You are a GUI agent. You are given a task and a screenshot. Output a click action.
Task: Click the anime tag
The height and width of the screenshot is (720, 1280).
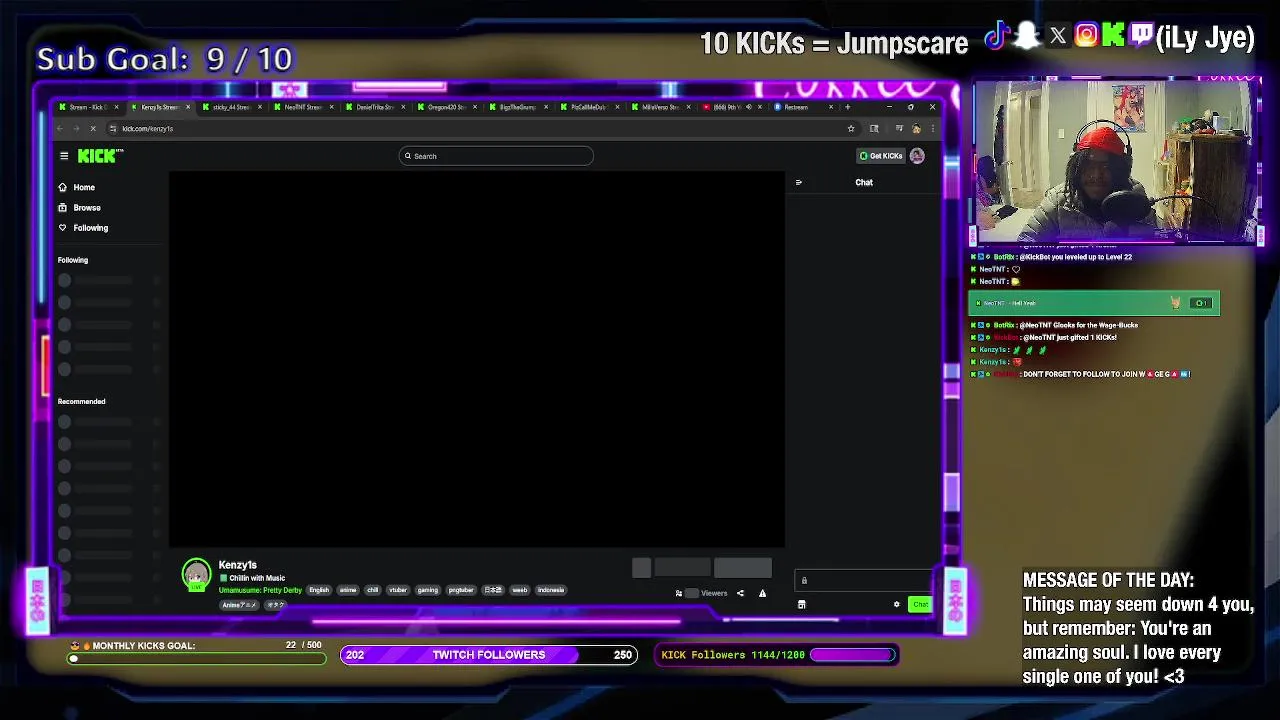[348, 590]
